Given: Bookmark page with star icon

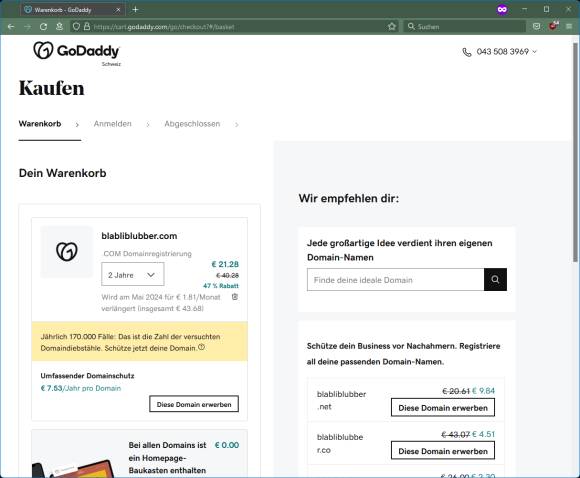Looking at the screenshot, I should click(x=392, y=27).
